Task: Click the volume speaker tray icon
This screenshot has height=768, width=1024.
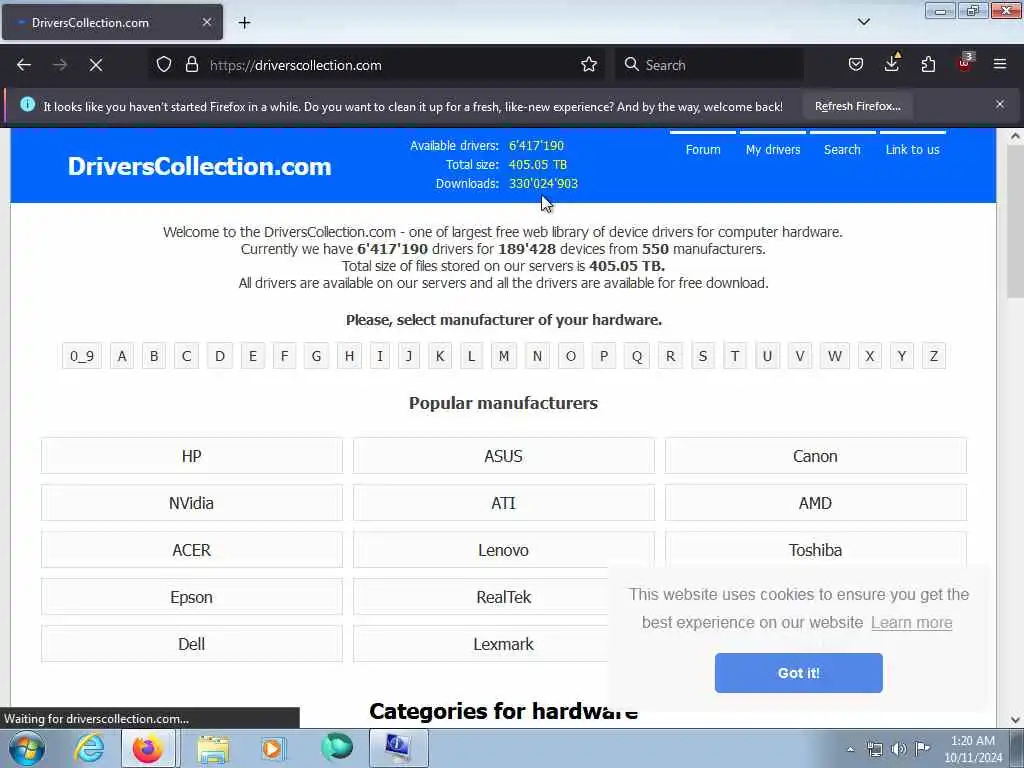Action: pos(899,749)
